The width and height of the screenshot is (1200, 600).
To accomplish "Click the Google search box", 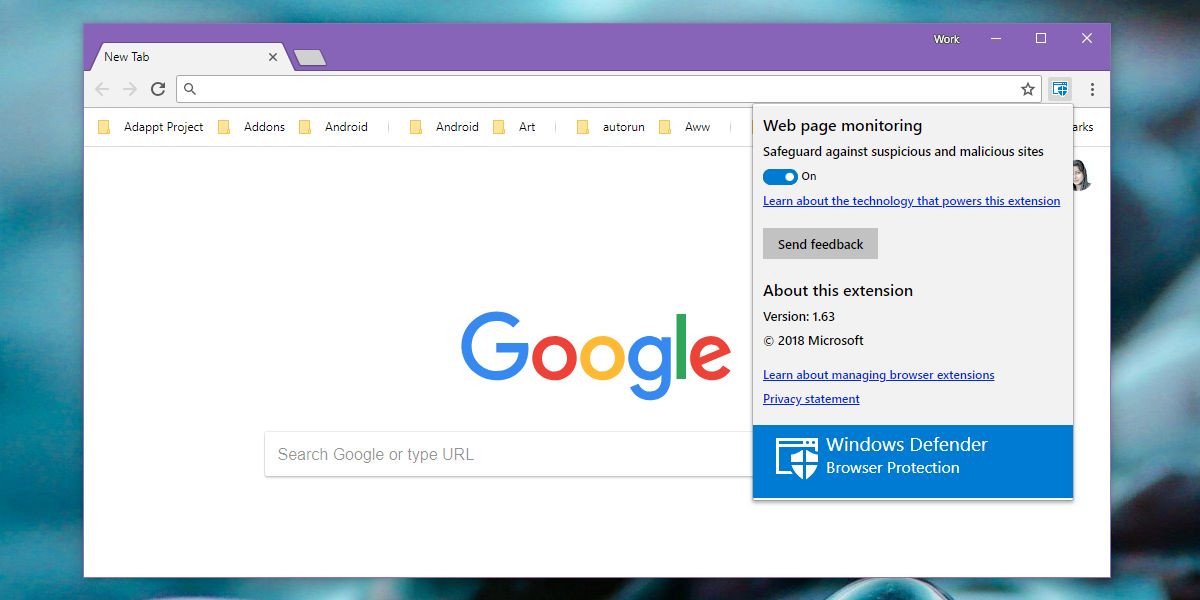I will click(x=510, y=454).
